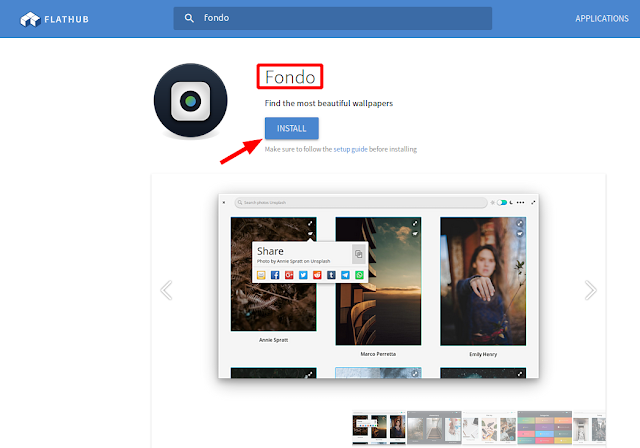The width and height of the screenshot is (640, 448).
Task: Open the APPLICATIONS menu item
Action: pyautogui.click(x=602, y=18)
